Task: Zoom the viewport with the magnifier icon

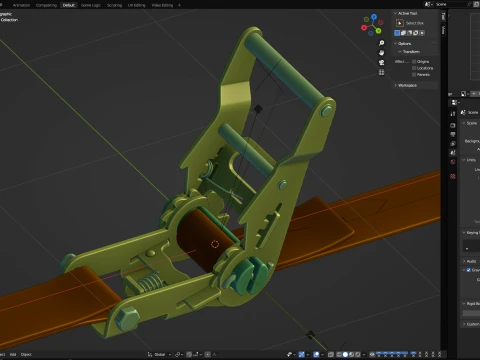Action: [x=381, y=43]
